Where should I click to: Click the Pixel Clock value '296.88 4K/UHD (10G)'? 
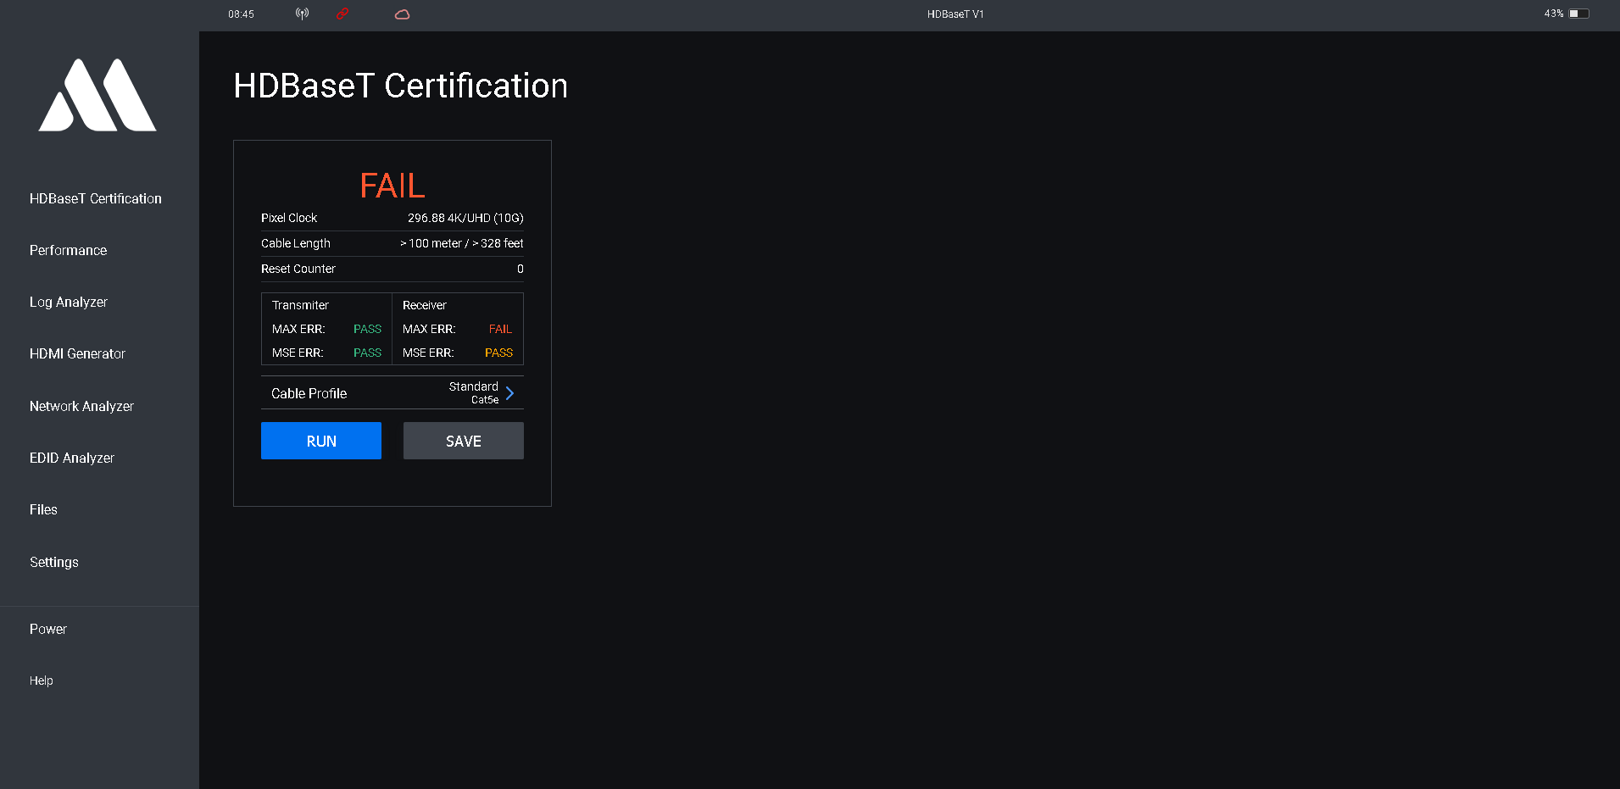point(465,218)
